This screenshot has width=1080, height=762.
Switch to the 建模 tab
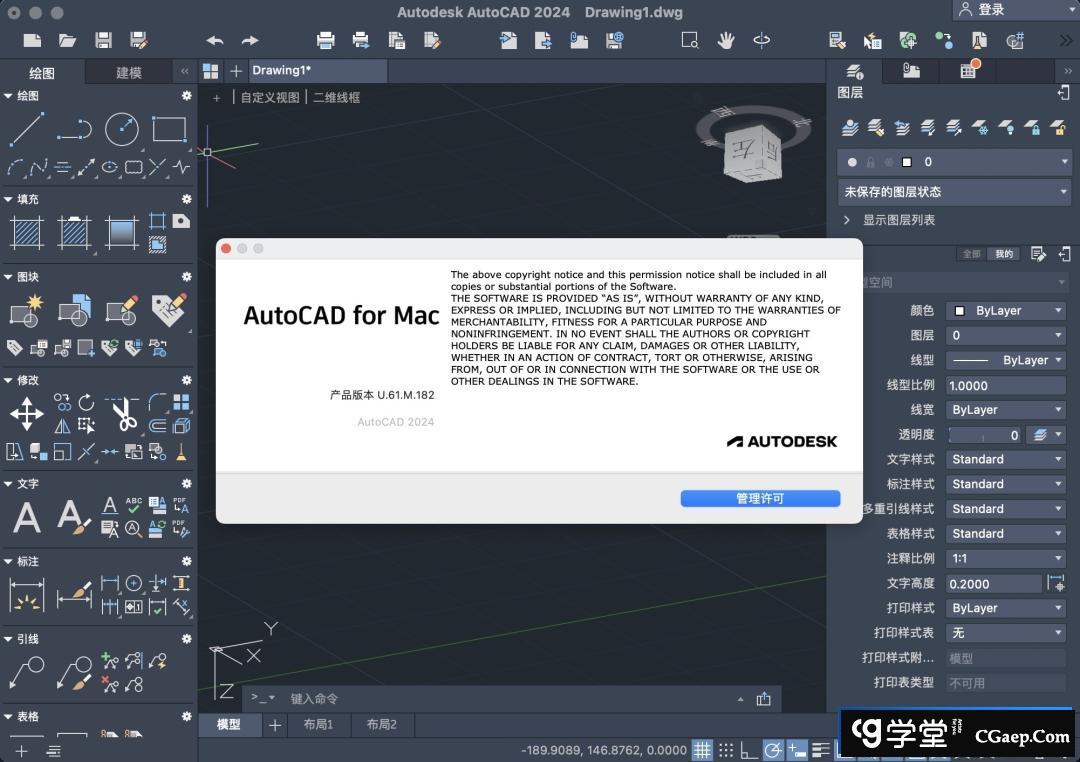tap(129, 72)
